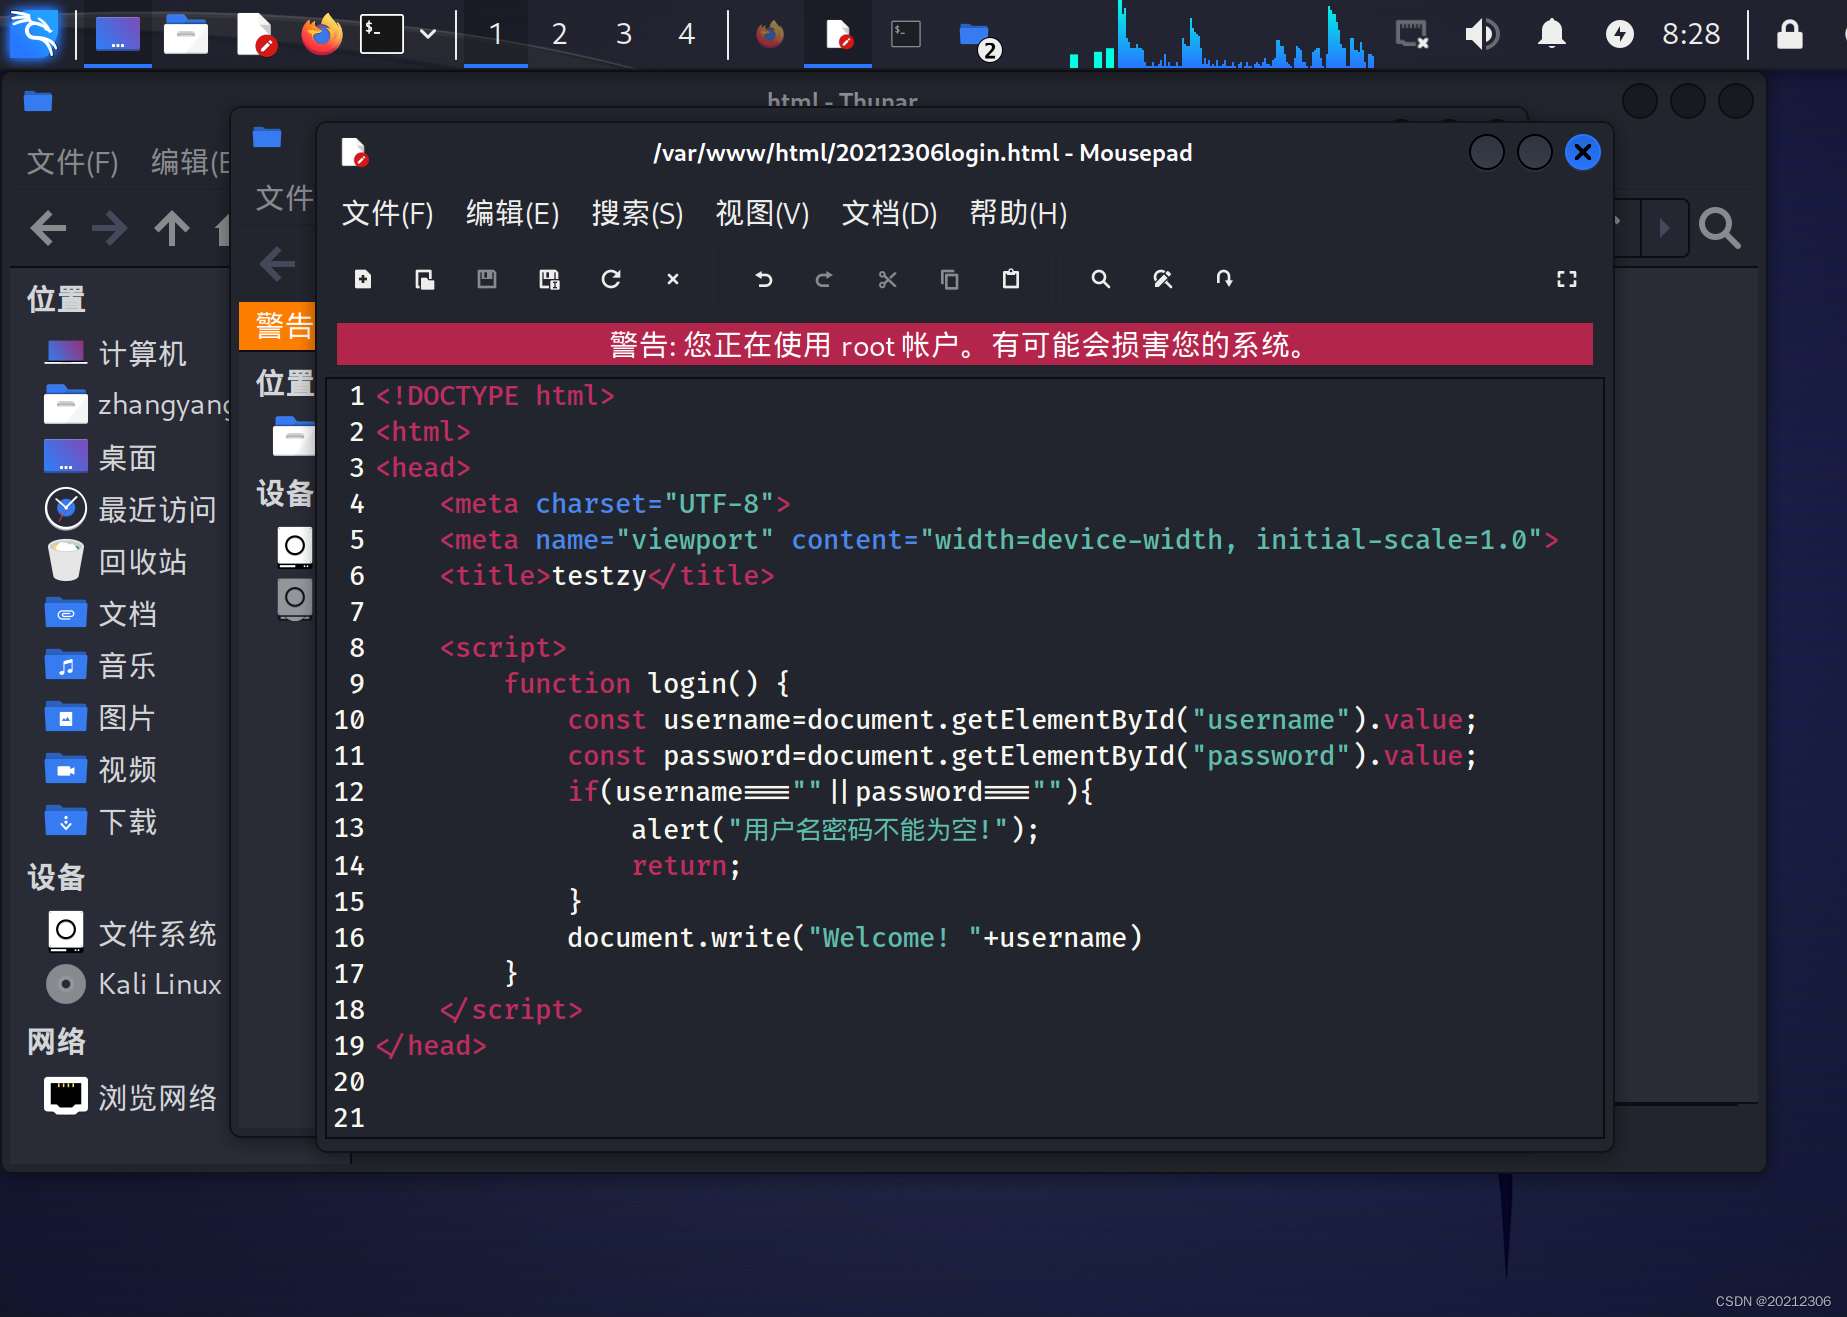Click the Save As toolbar icon
Image resolution: width=1847 pixels, height=1317 pixels.
coord(549,279)
